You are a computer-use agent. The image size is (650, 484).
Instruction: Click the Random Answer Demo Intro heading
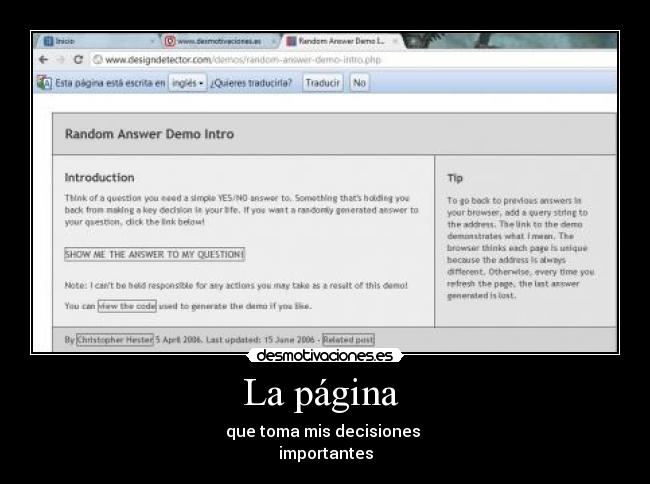click(x=149, y=134)
